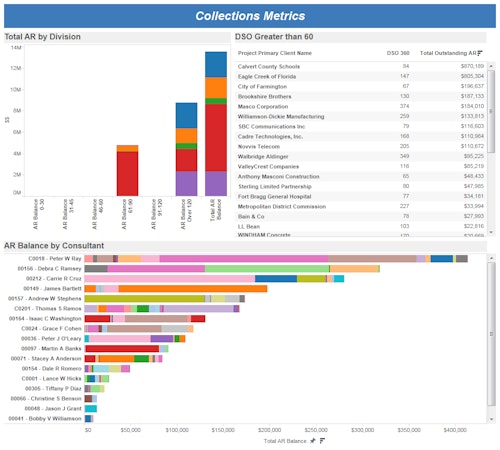Click the DSO table scroll-up arrow

(x=491, y=66)
